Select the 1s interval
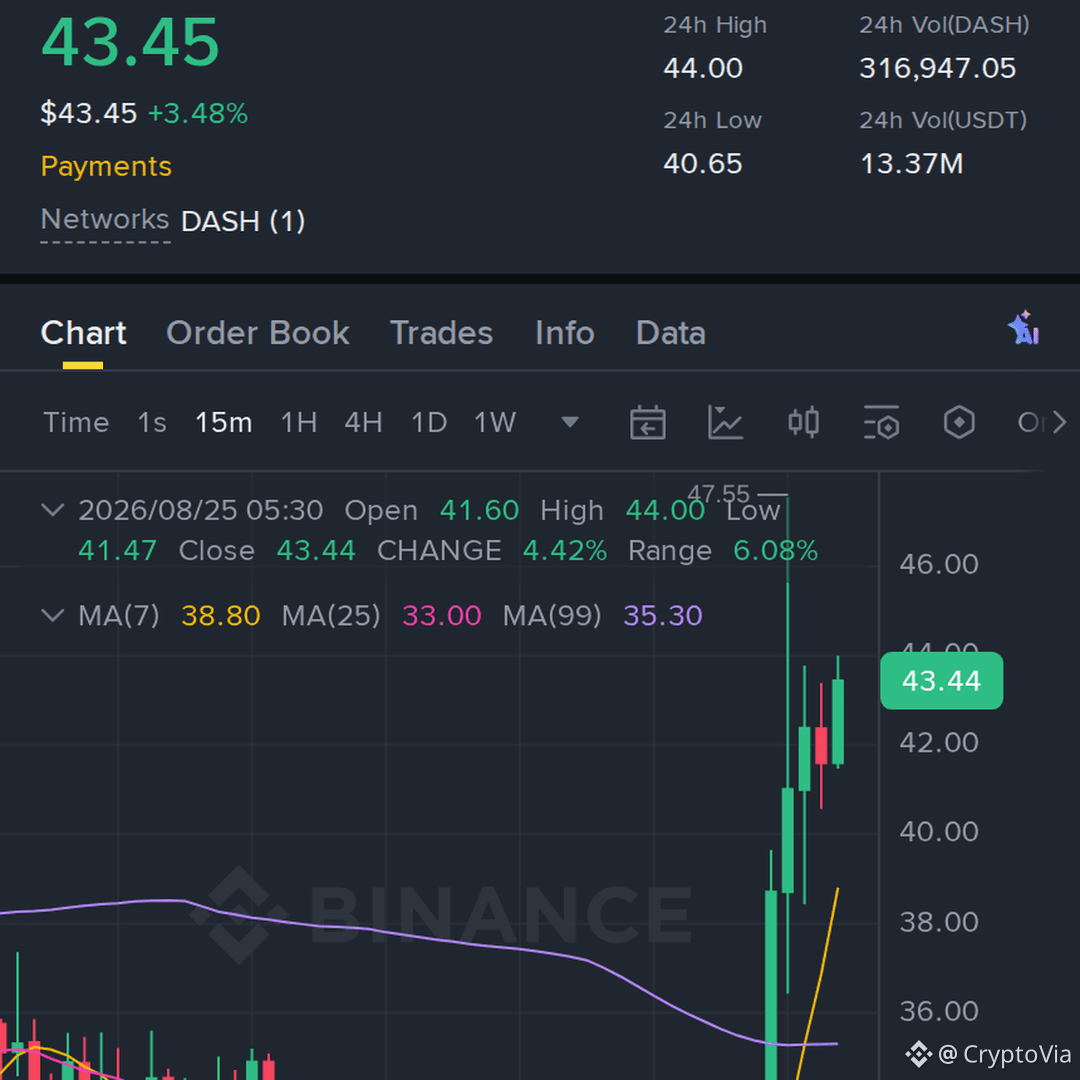 pyautogui.click(x=152, y=422)
